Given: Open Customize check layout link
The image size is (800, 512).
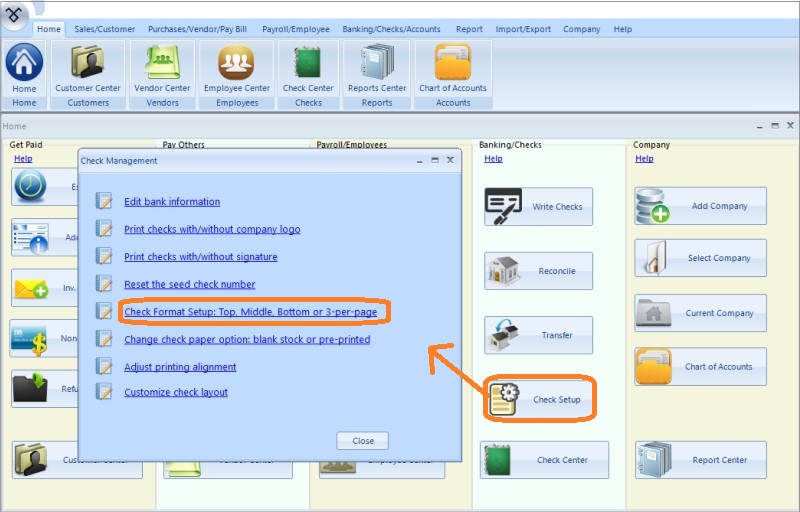Looking at the screenshot, I should click(176, 392).
